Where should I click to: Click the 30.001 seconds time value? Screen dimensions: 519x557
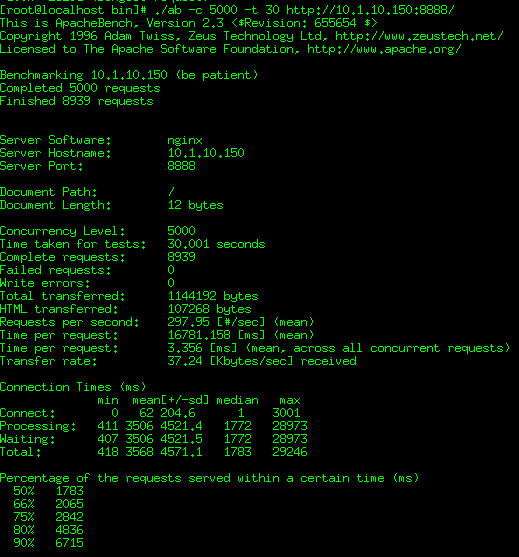(x=216, y=244)
